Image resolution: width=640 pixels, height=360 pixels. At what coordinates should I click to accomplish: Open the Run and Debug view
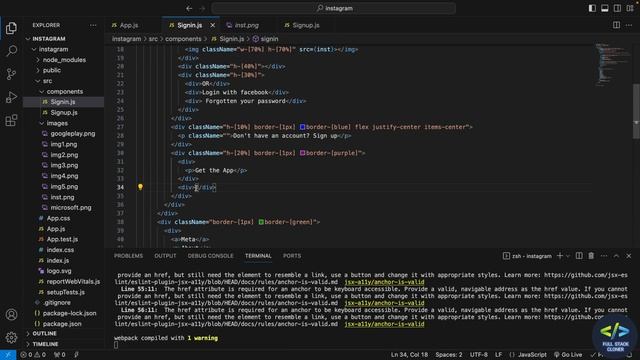(x=11, y=97)
